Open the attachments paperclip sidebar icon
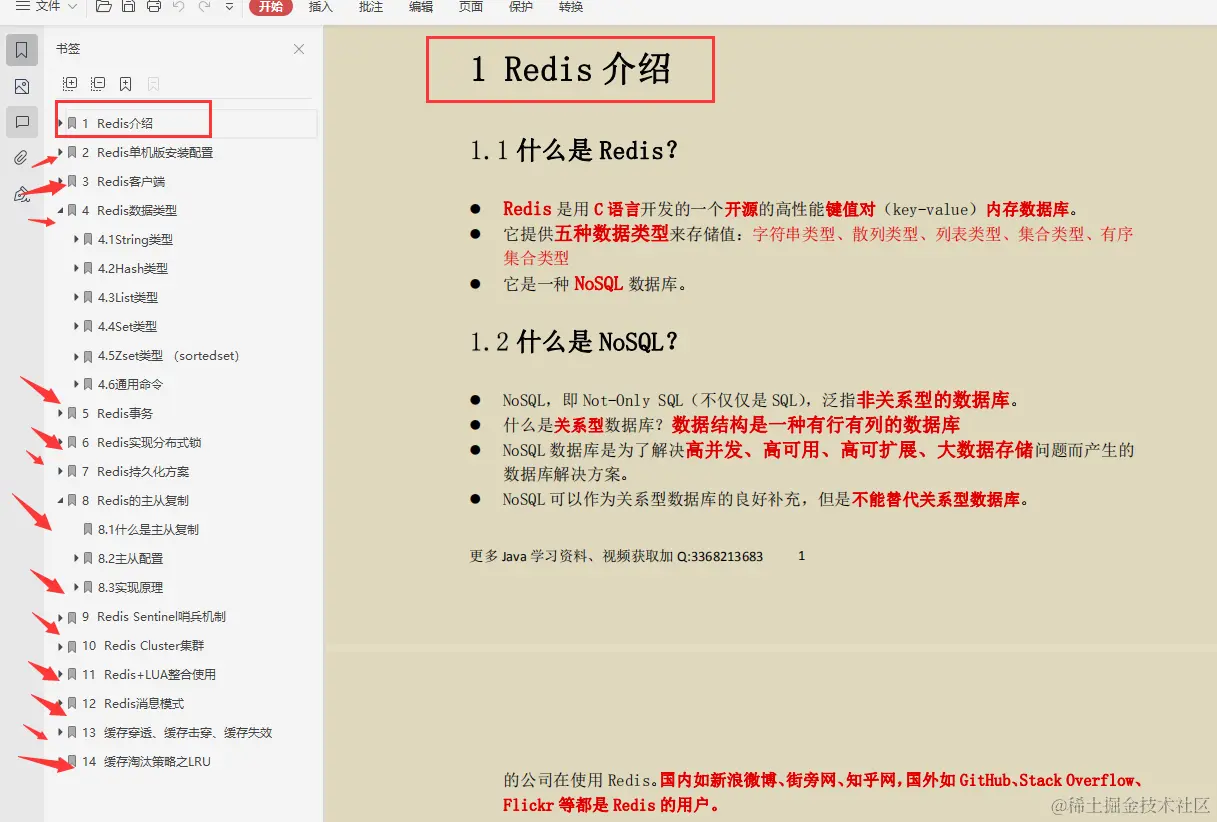The image size is (1217, 822). pyautogui.click(x=22, y=158)
